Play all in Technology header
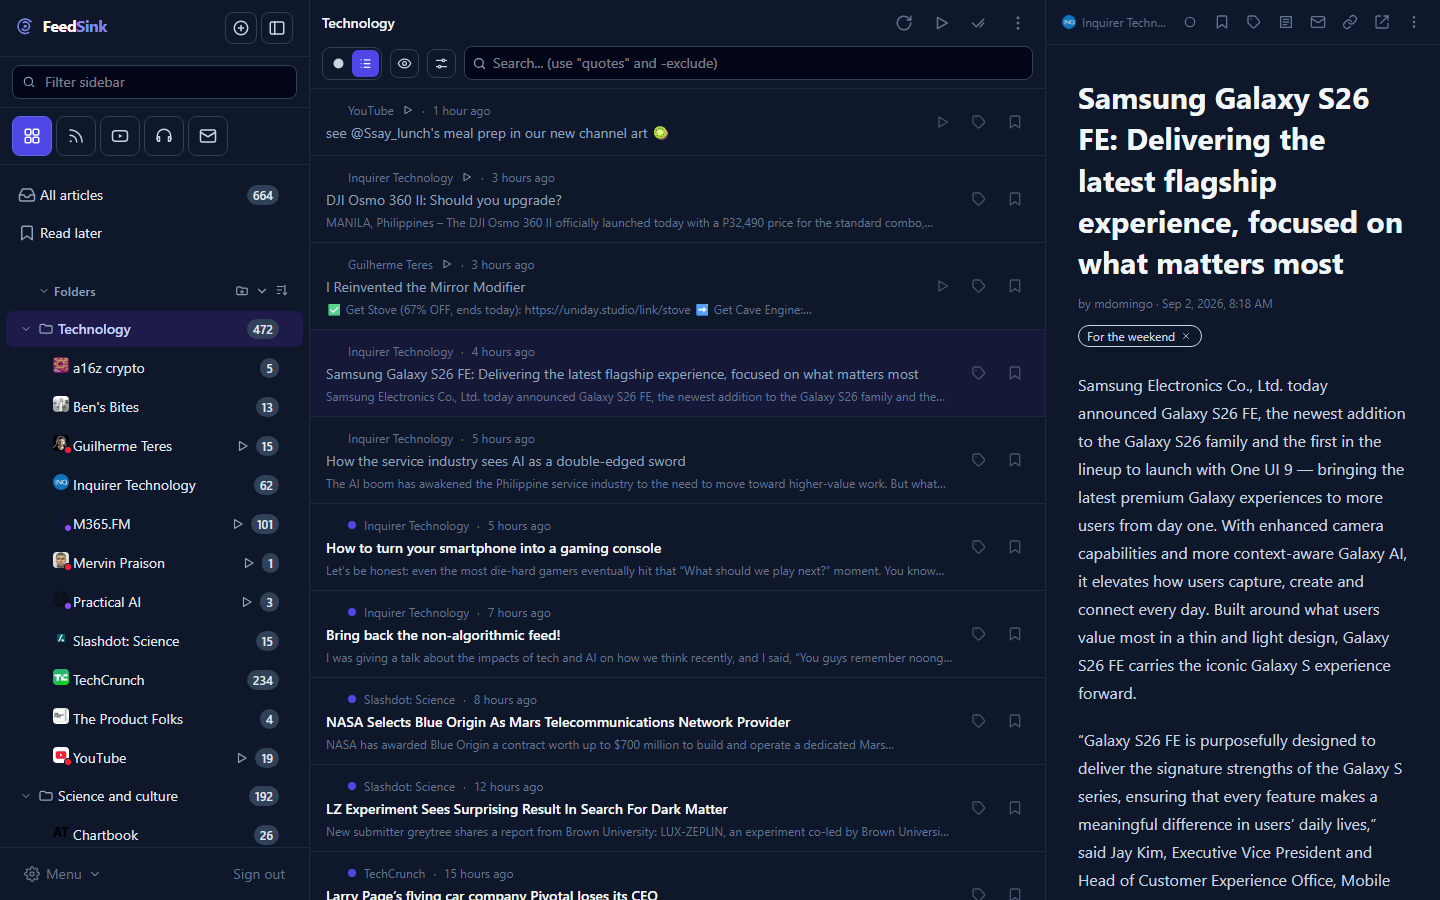 (x=942, y=23)
